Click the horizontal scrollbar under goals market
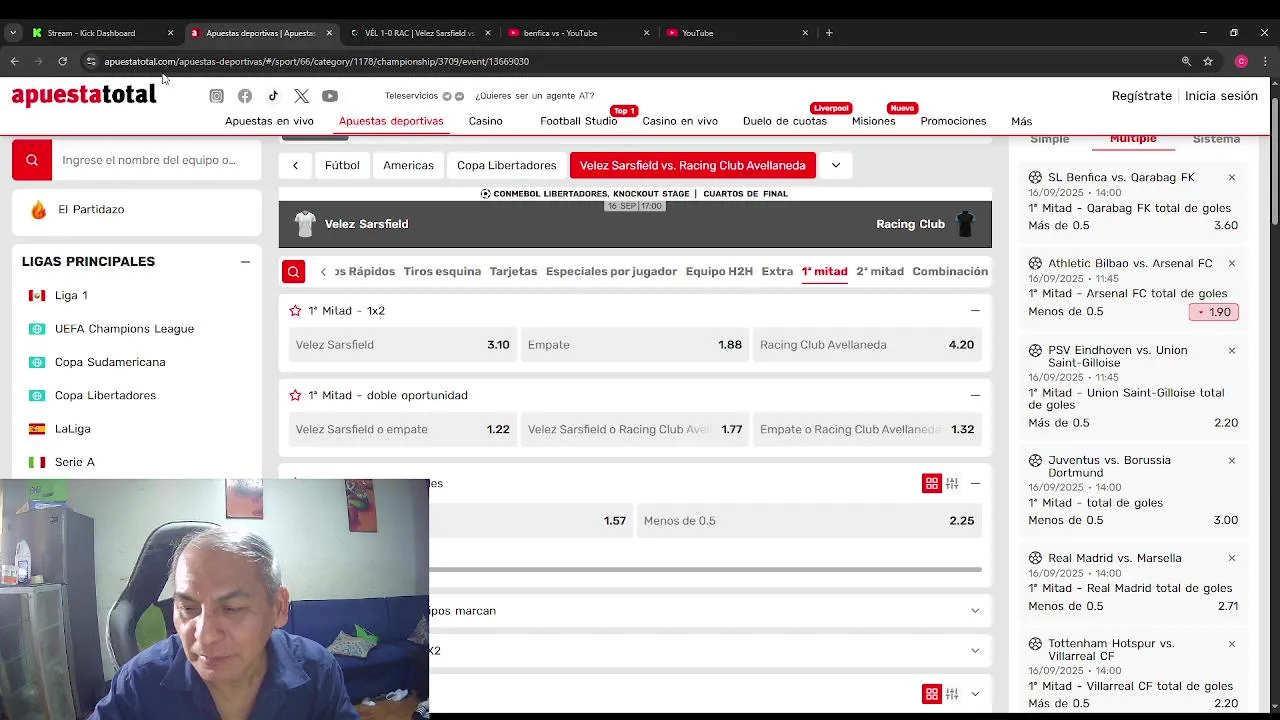Image resolution: width=1280 pixels, height=720 pixels. (x=705, y=570)
